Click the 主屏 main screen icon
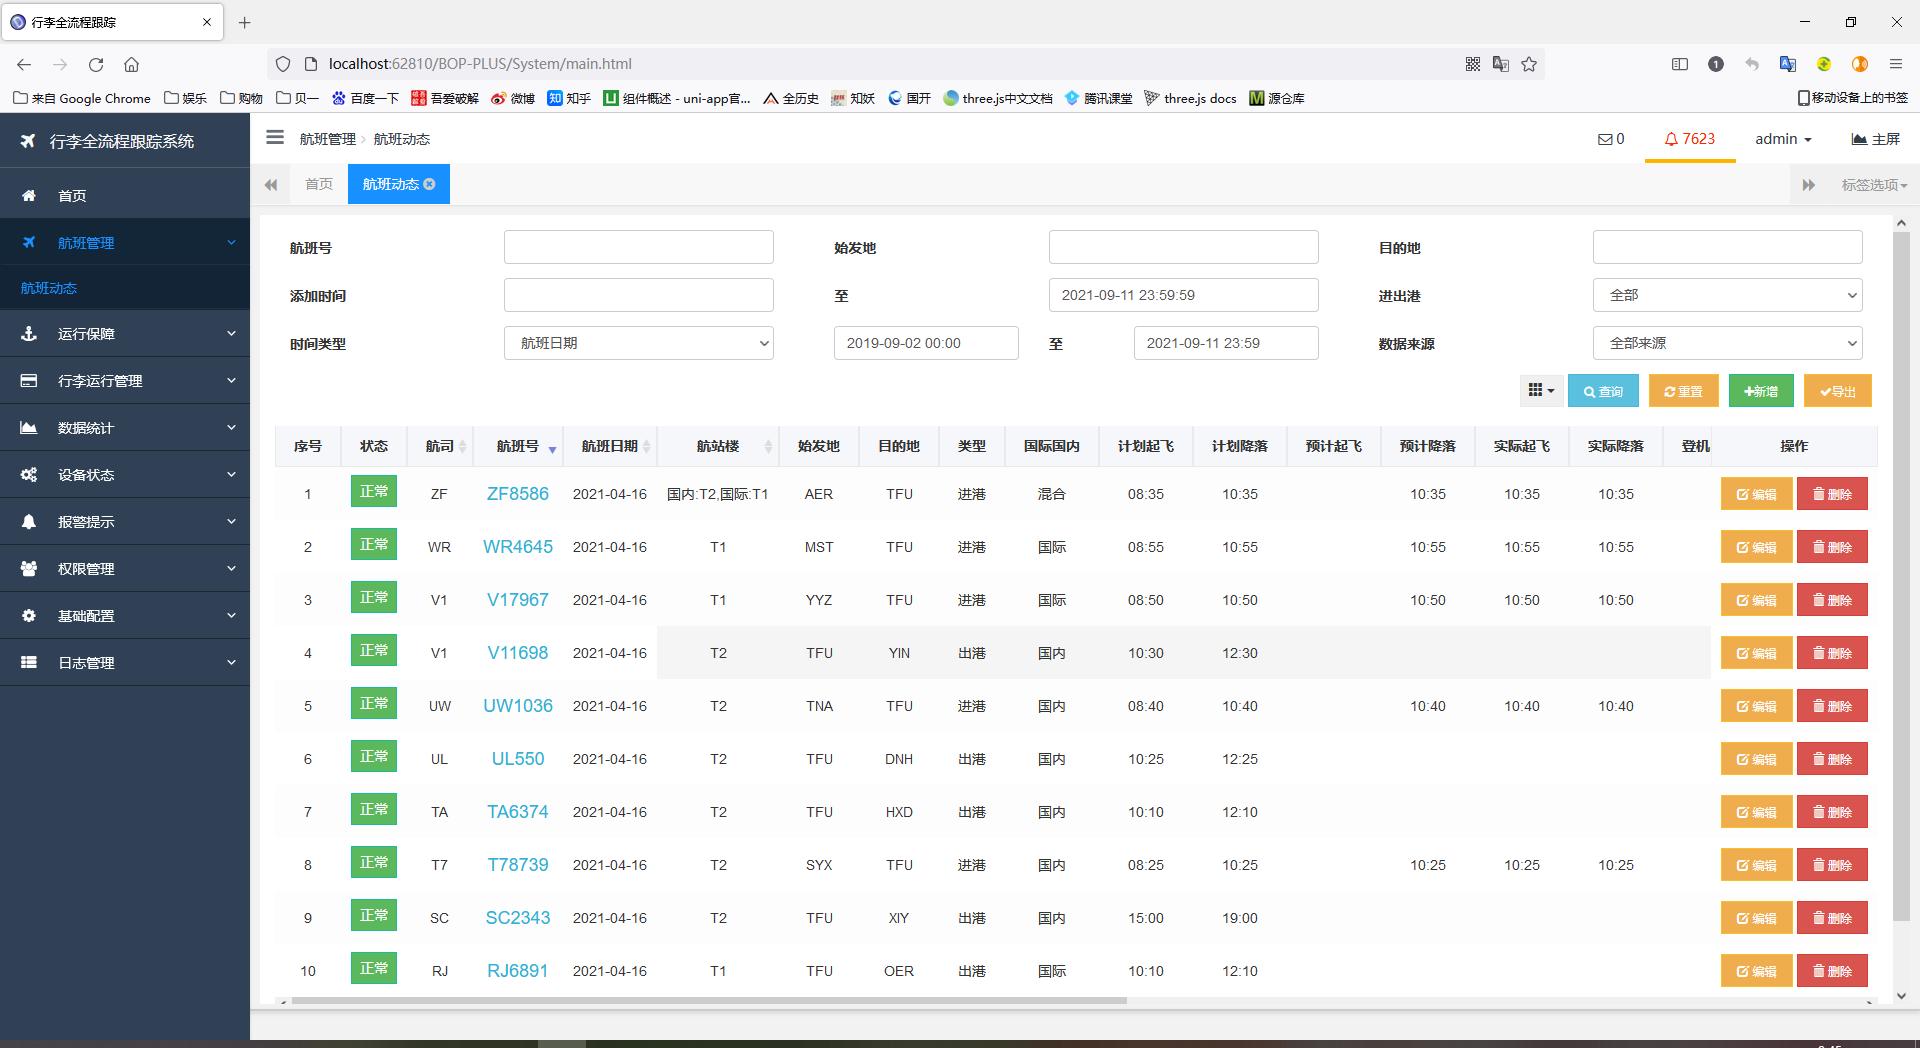This screenshot has height=1048, width=1920. 1875,139
